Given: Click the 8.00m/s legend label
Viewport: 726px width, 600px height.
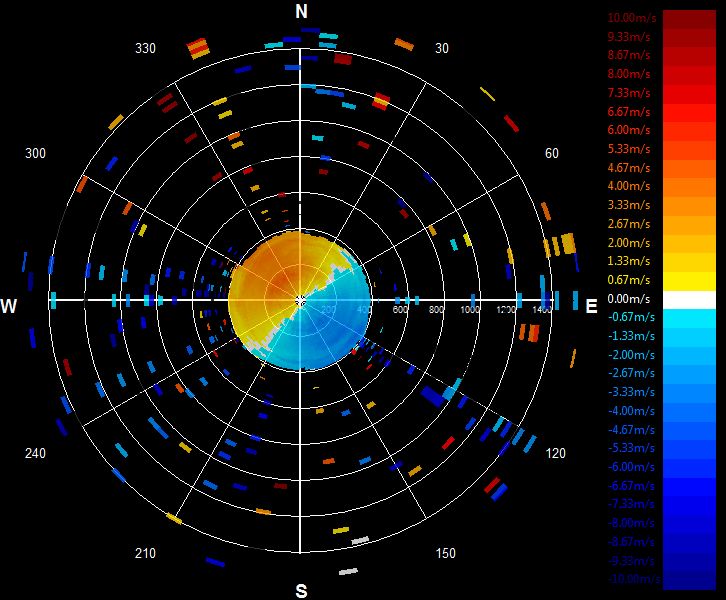Looking at the screenshot, I should [629, 74].
